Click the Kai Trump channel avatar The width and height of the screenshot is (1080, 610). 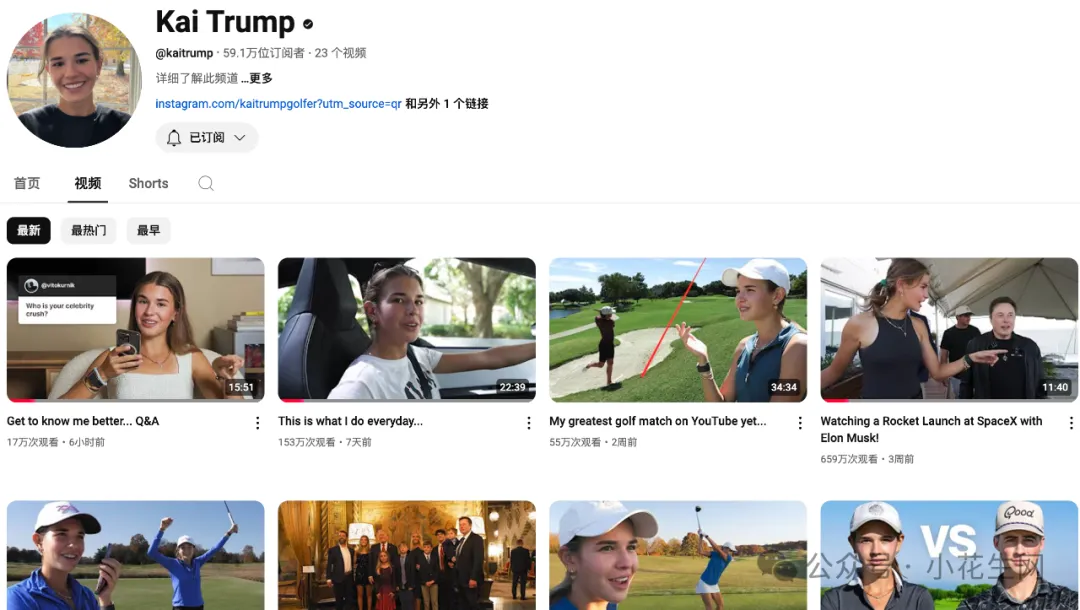(x=74, y=80)
